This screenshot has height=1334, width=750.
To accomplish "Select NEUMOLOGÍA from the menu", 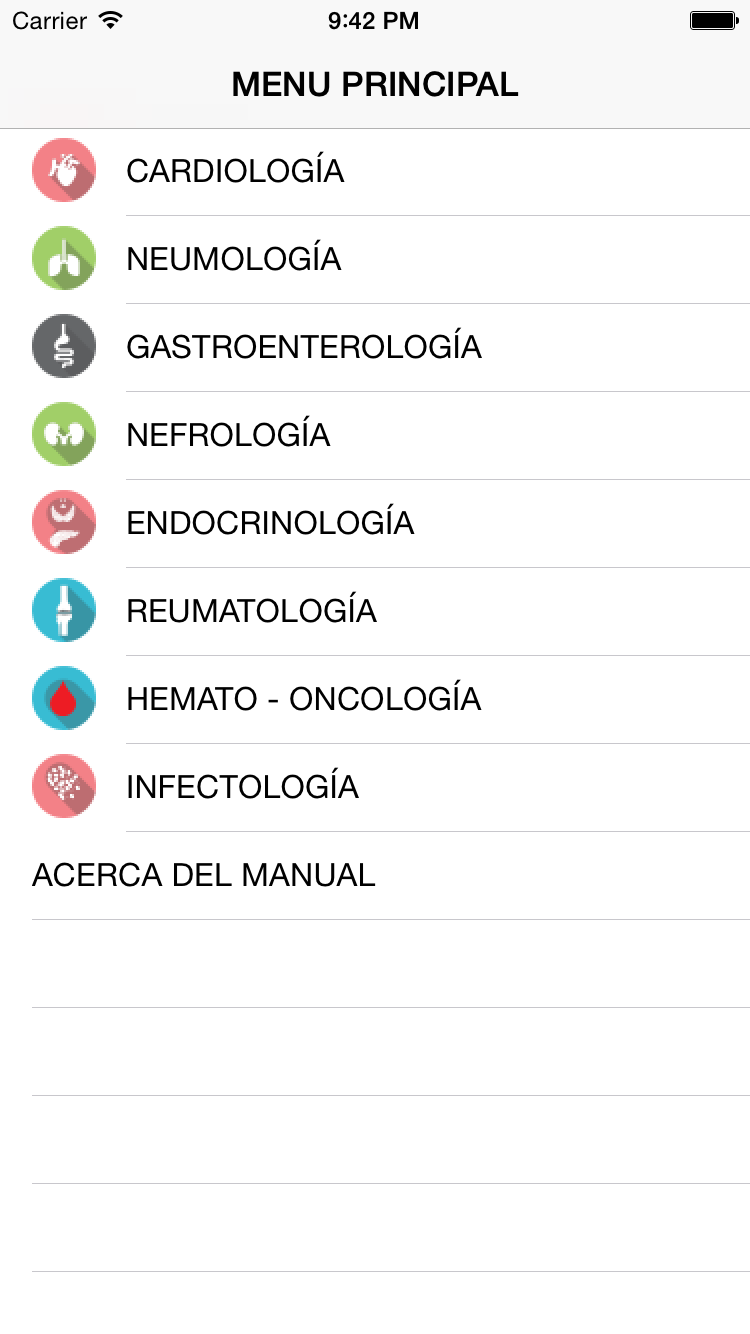I will tap(234, 259).
